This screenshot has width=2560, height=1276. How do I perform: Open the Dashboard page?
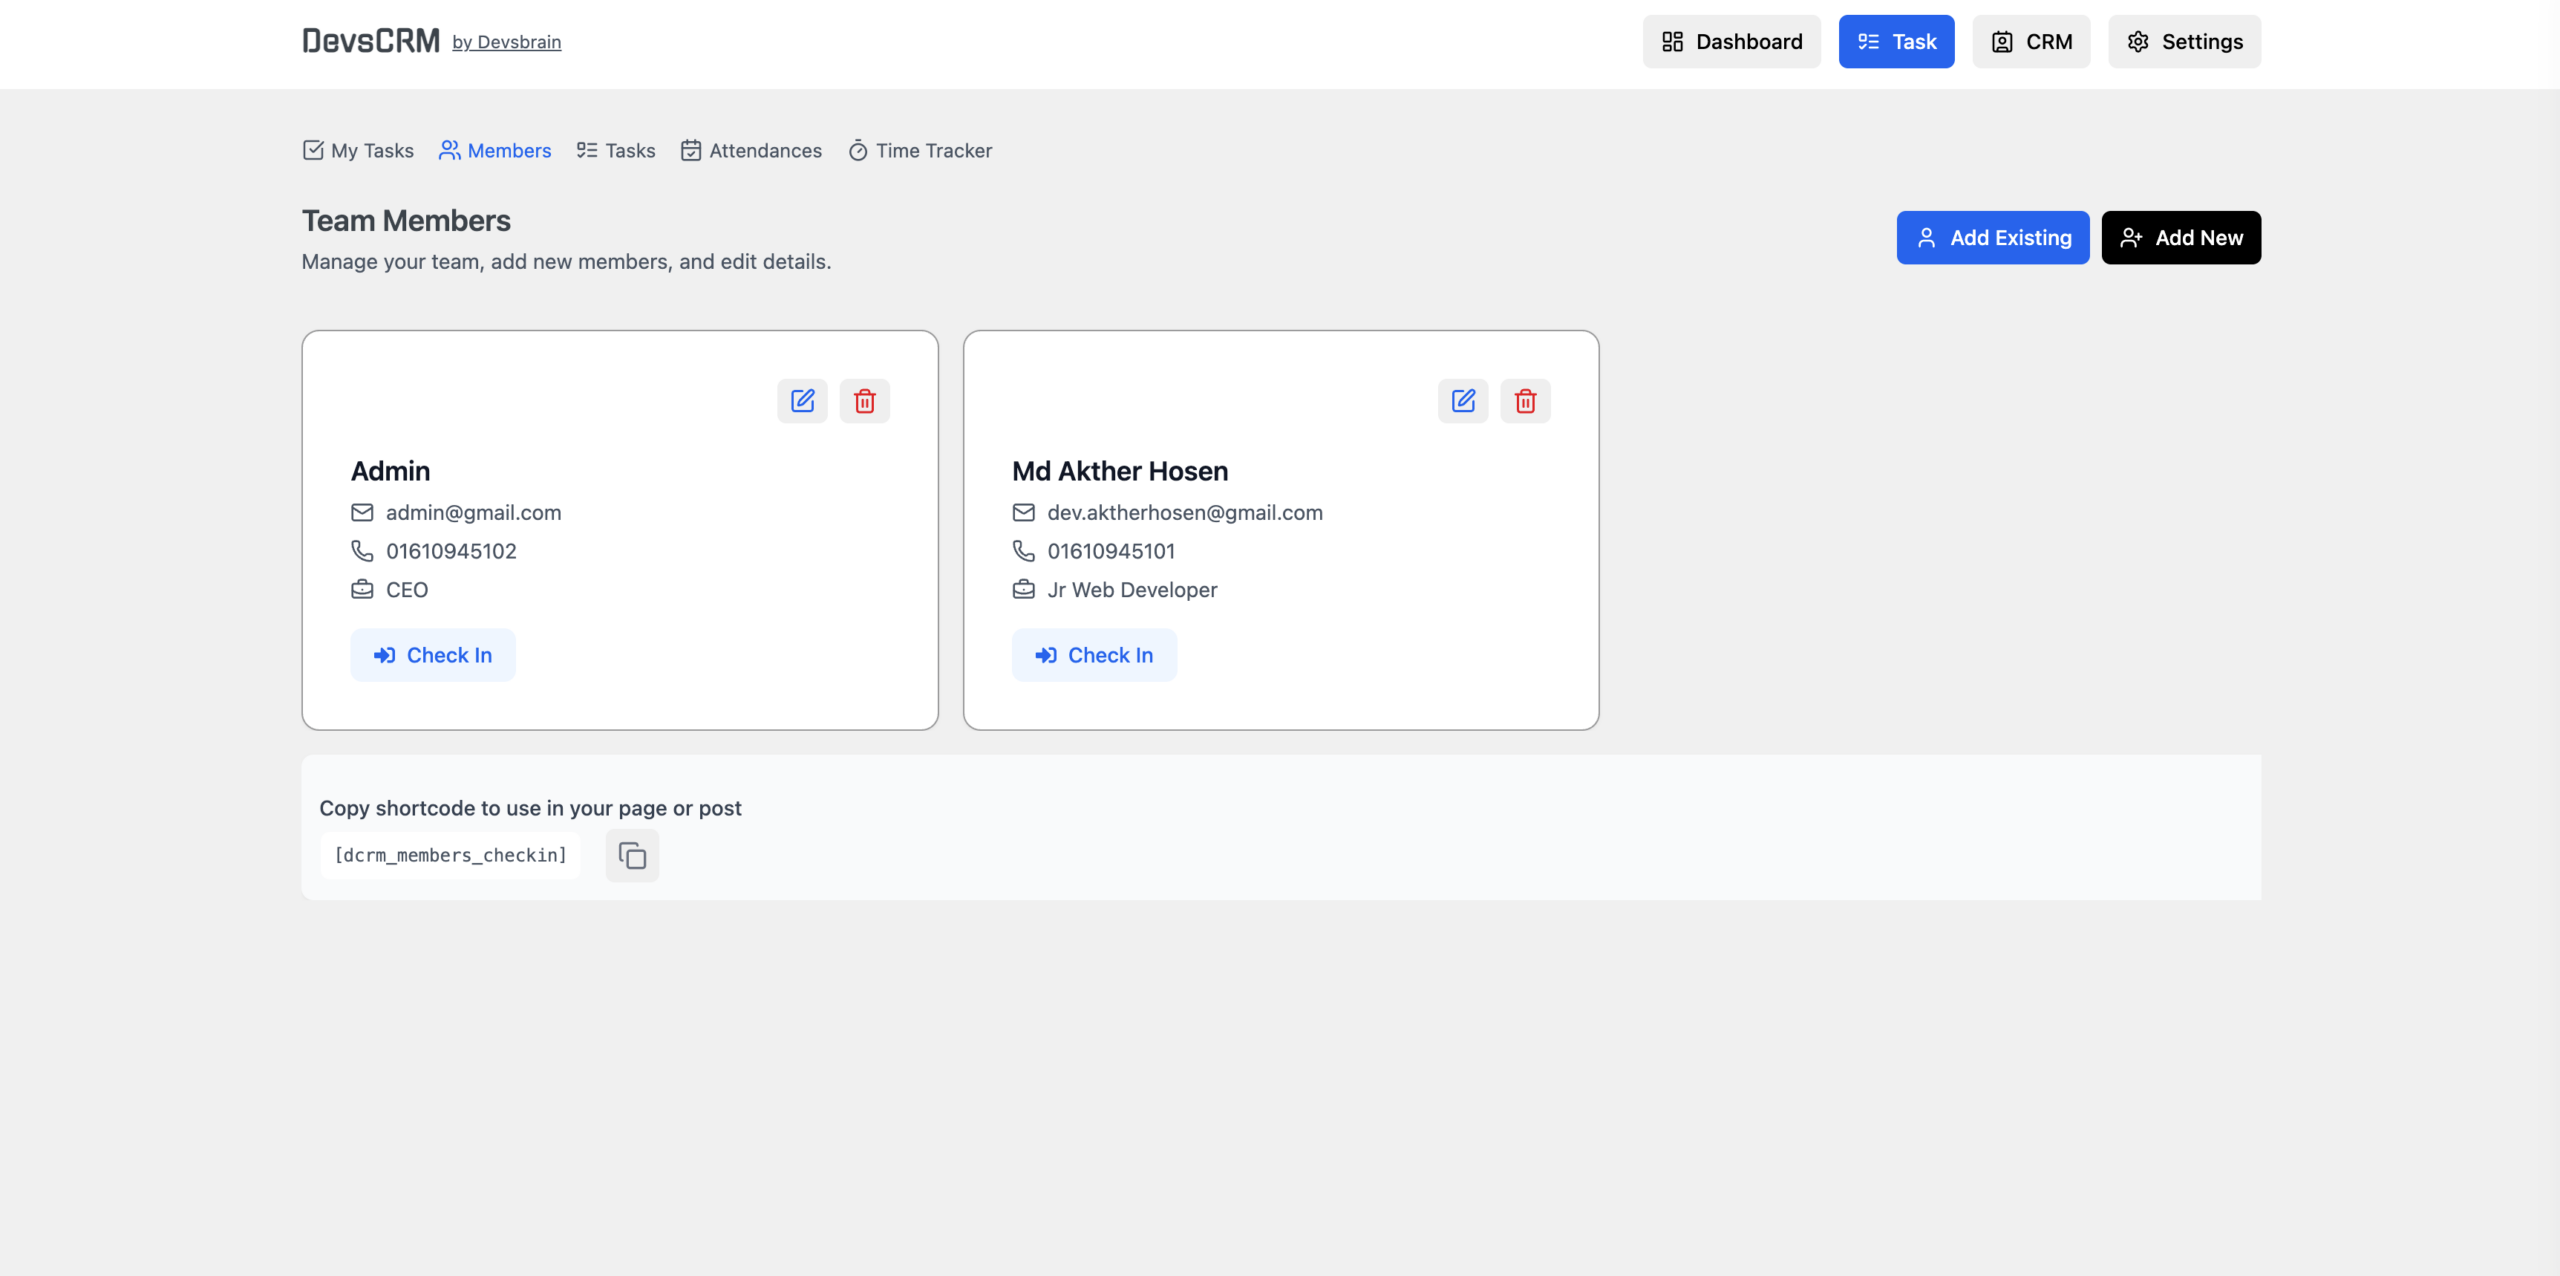(x=1731, y=42)
